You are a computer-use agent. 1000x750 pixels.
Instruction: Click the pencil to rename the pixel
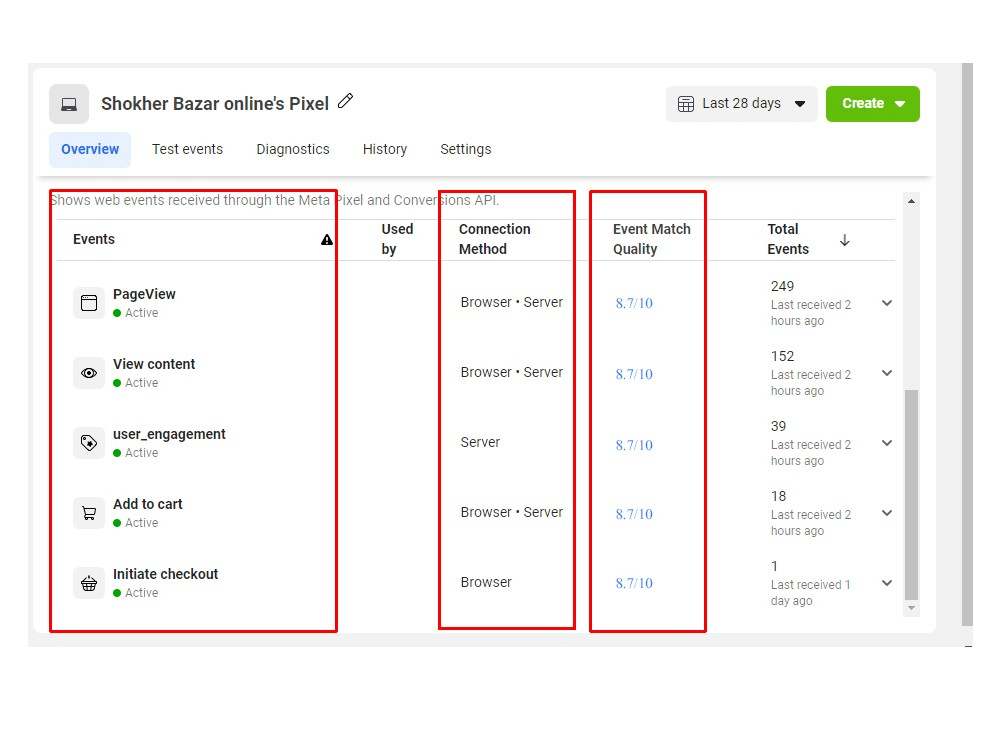345,101
